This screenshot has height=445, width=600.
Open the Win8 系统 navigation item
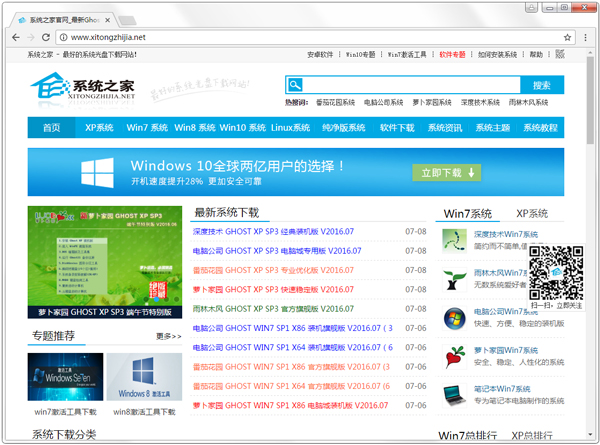[195, 127]
